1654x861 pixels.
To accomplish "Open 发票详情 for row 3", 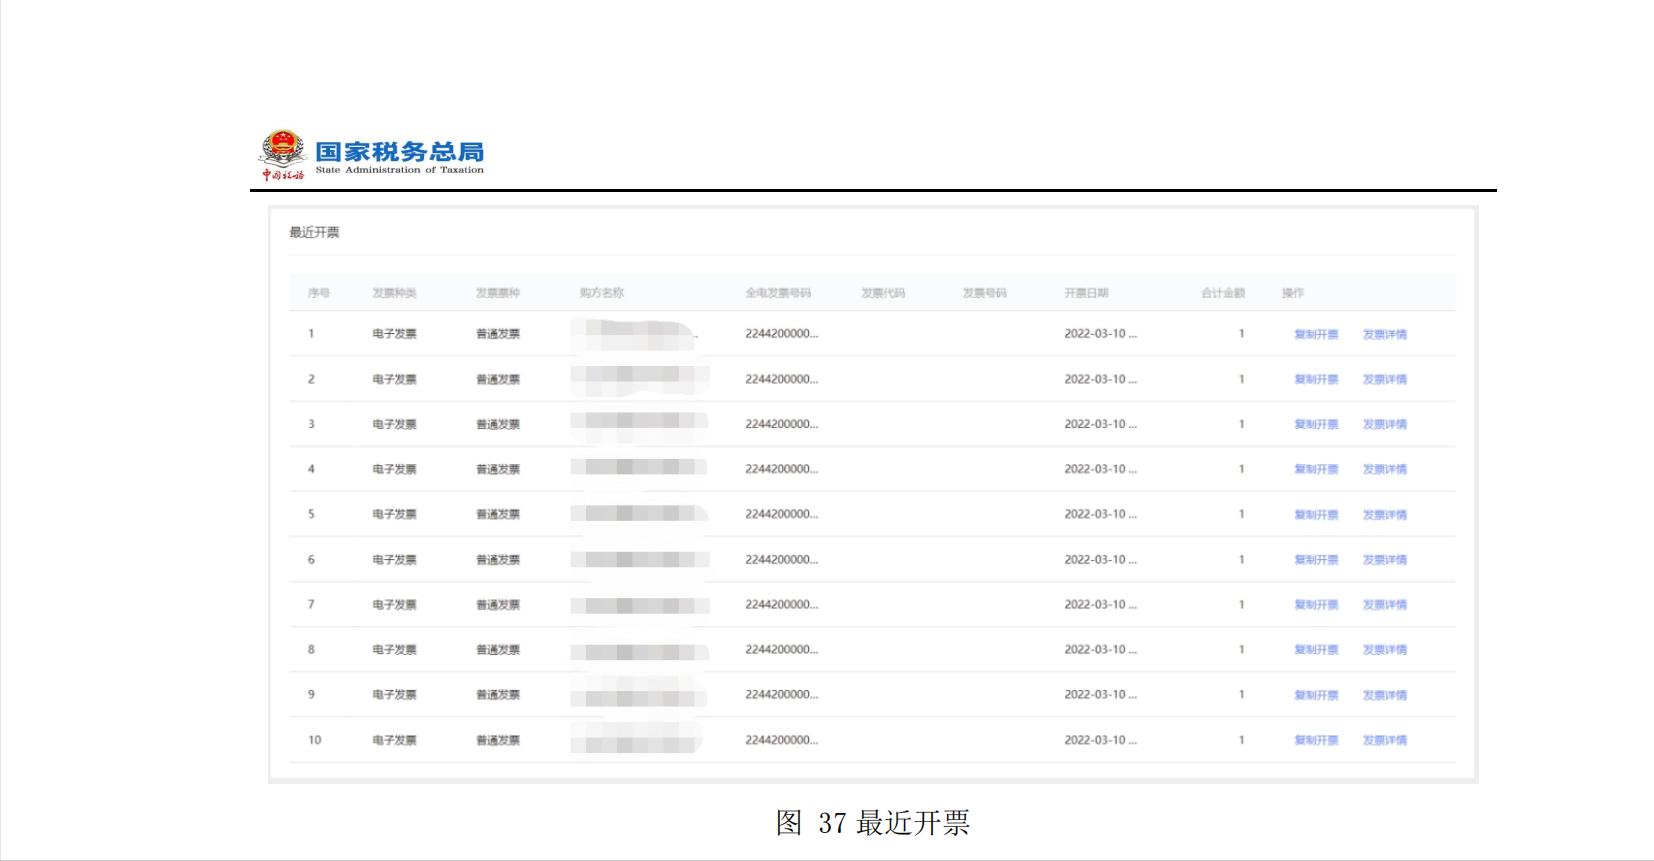I will (1384, 425).
